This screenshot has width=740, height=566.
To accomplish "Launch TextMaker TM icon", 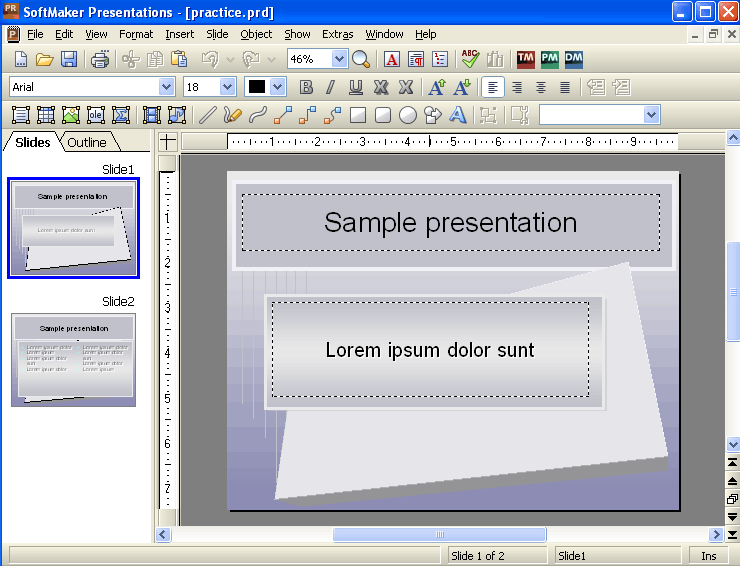I will pyautogui.click(x=526, y=59).
